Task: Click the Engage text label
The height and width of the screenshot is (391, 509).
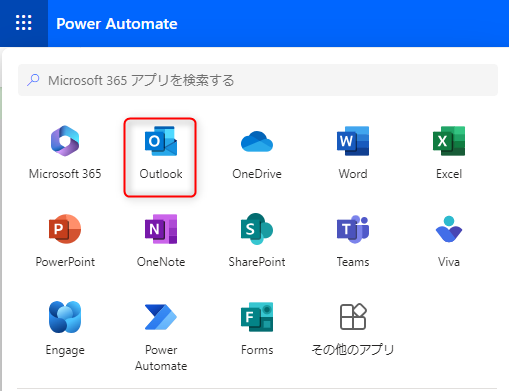Action: click(x=65, y=350)
